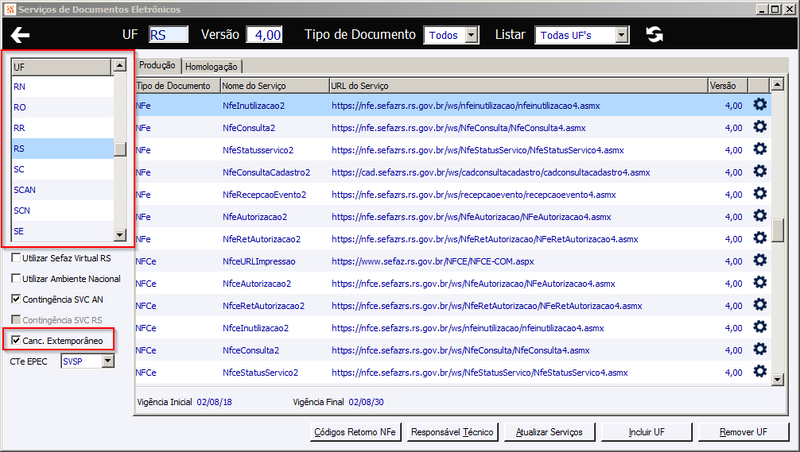Image resolution: width=800 pixels, height=452 pixels.
Task: Open the CTe EPEC SVSP dropdown
Action: (x=108, y=361)
